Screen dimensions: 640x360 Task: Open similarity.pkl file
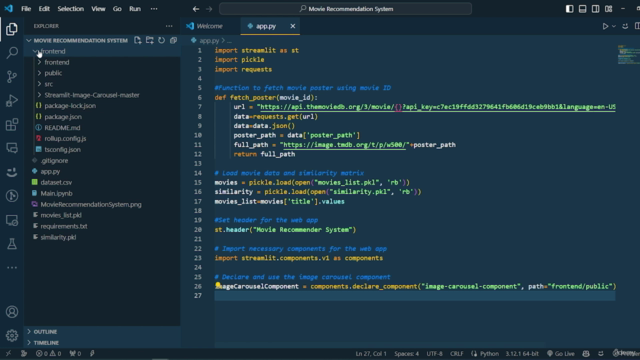coord(58,237)
